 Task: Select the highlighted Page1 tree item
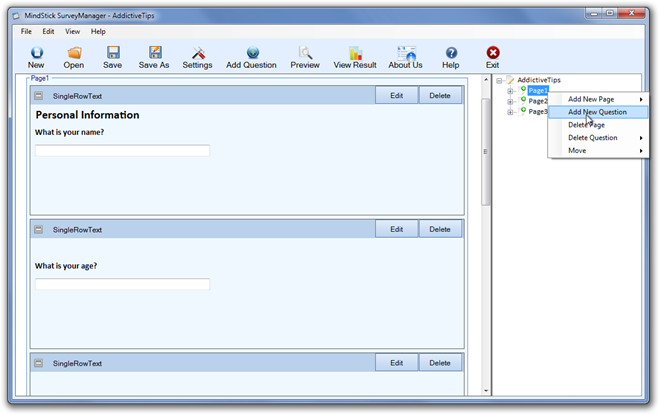(538, 90)
